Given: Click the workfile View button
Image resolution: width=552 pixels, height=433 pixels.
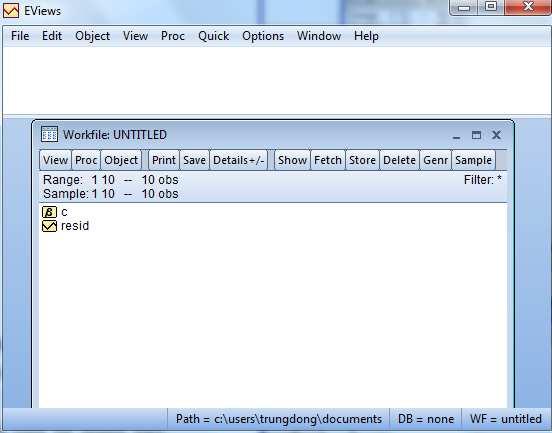Looking at the screenshot, I should (x=56, y=160).
